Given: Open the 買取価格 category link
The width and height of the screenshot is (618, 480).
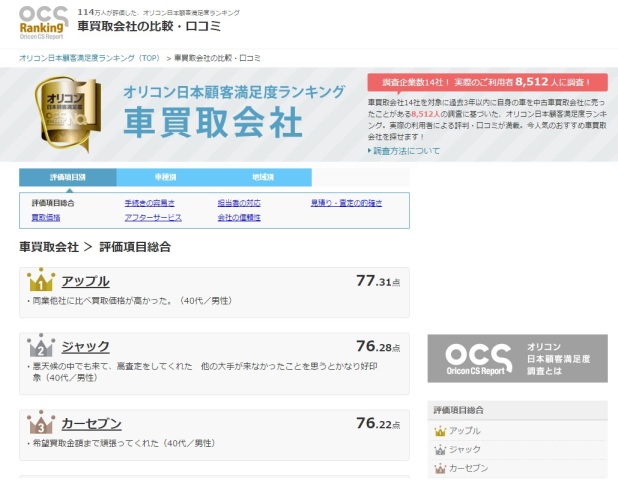Looking at the screenshot, I should tap(46, 217).
